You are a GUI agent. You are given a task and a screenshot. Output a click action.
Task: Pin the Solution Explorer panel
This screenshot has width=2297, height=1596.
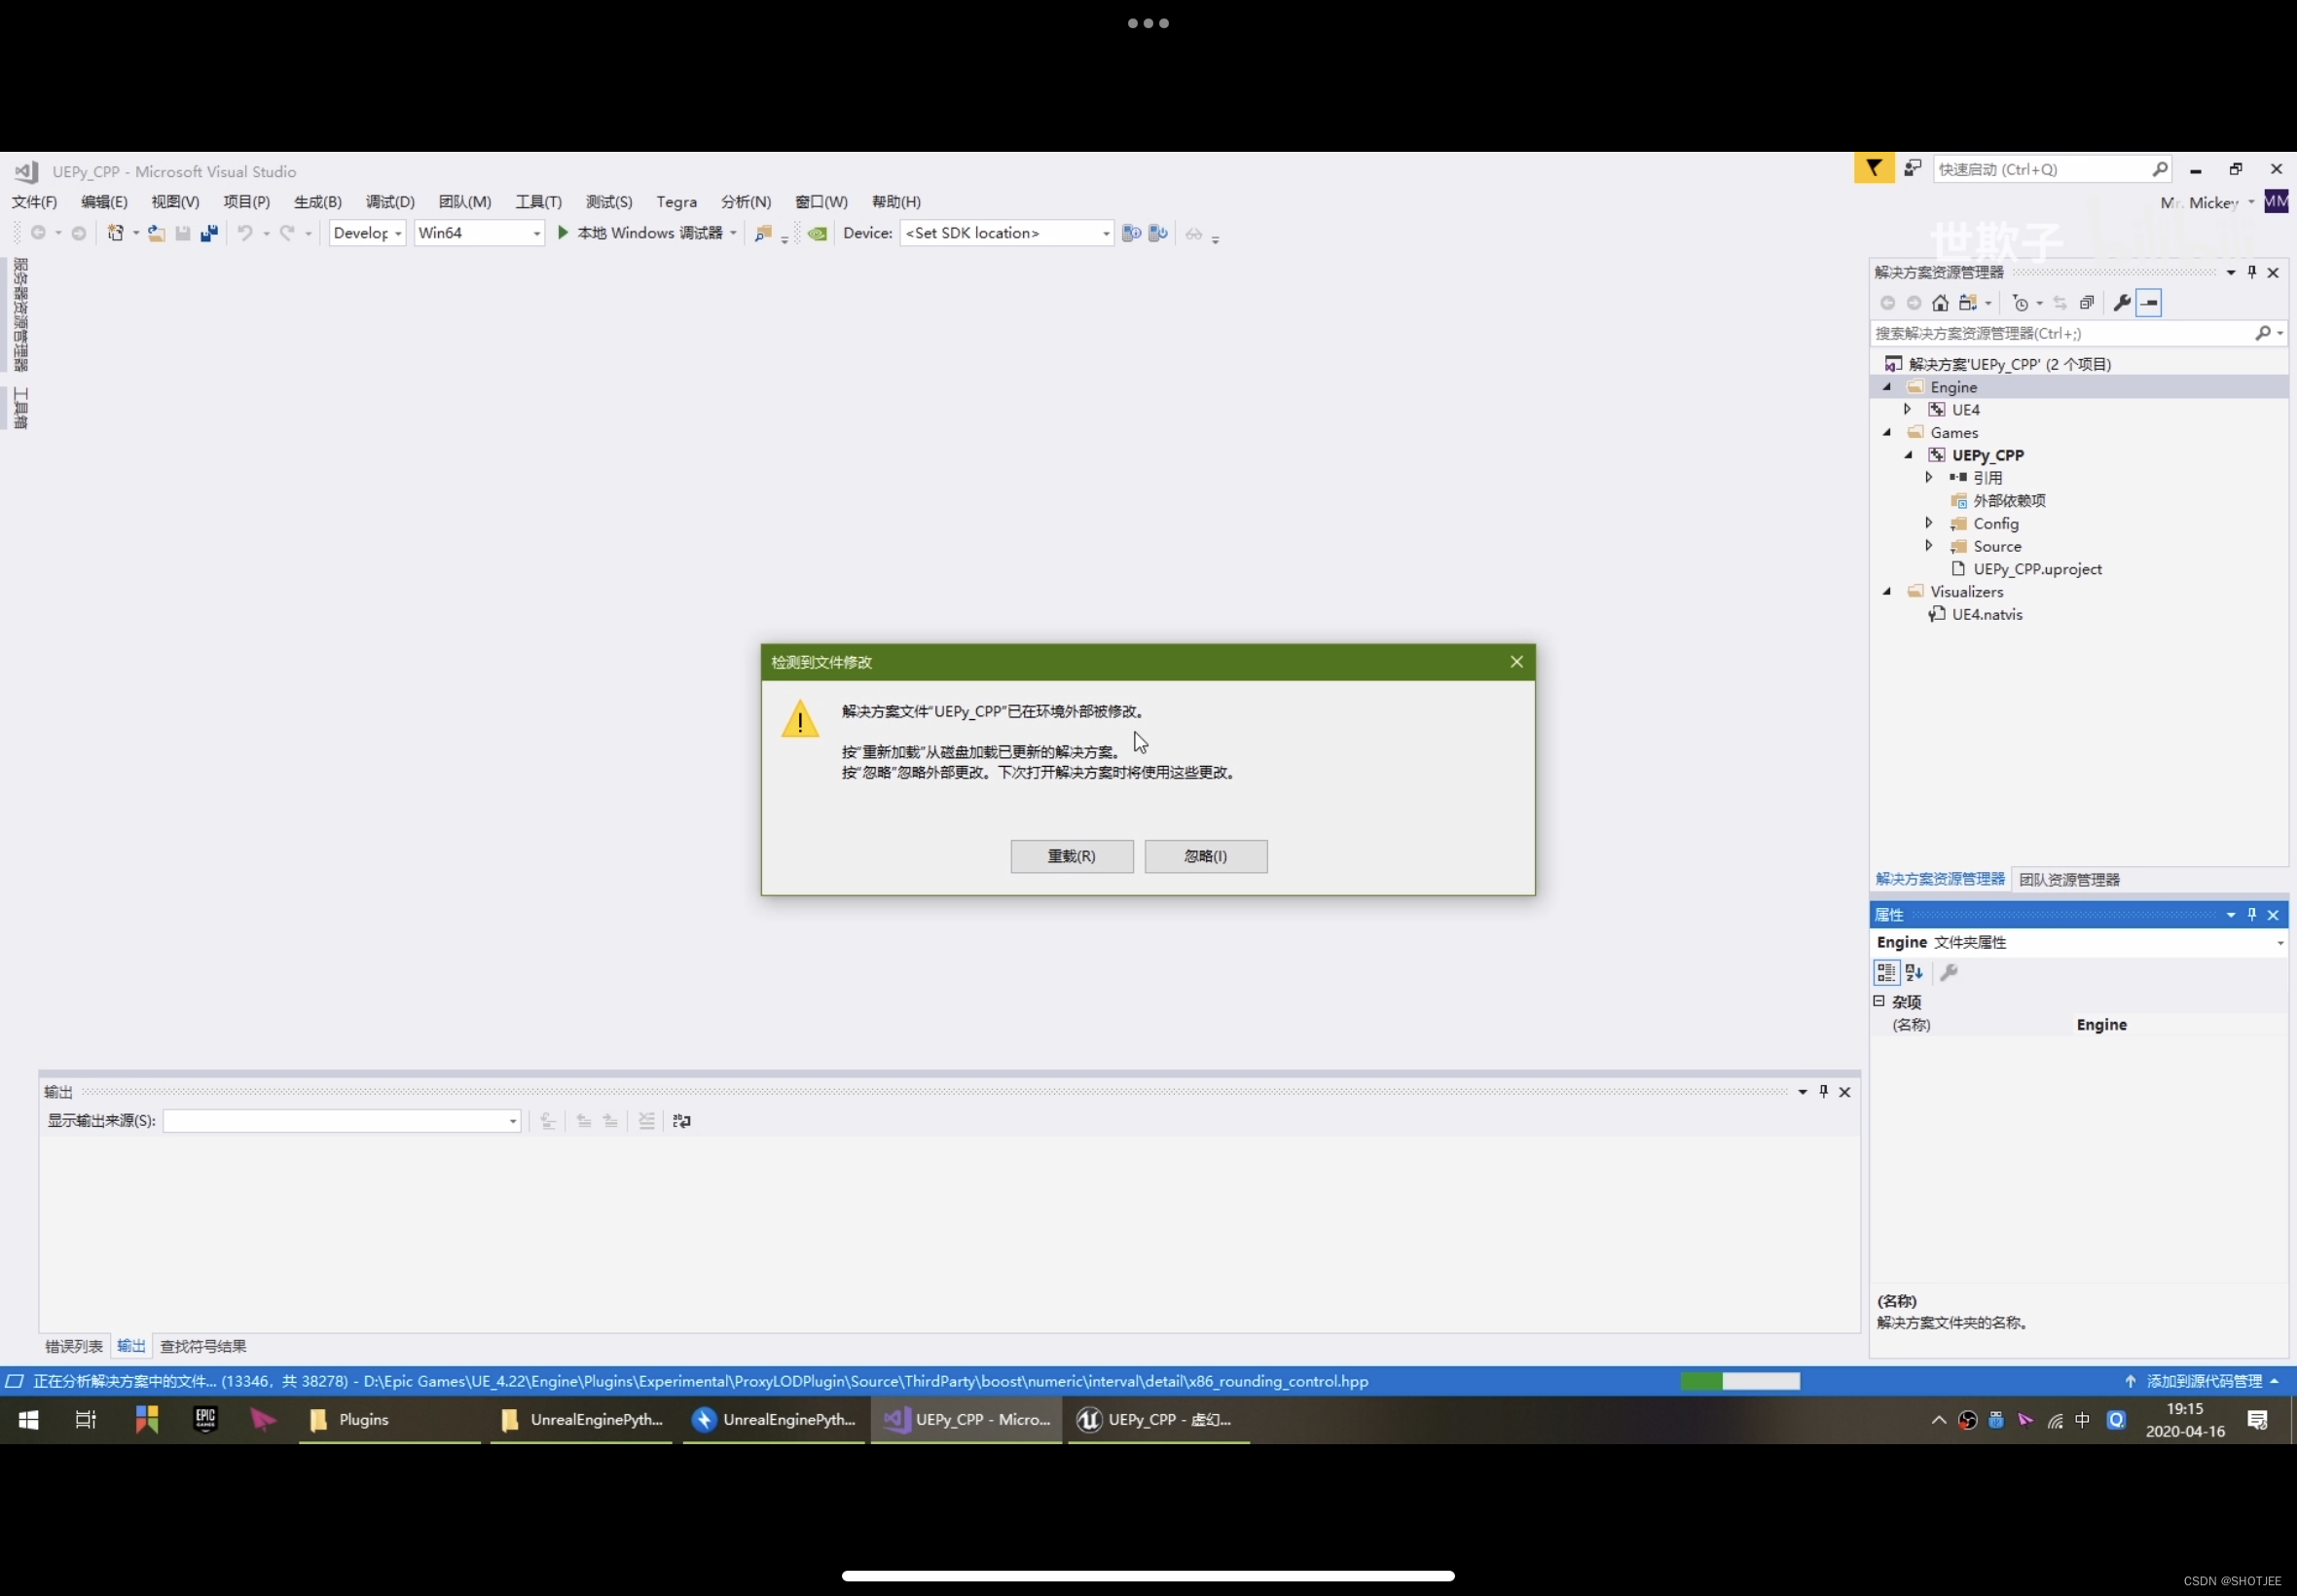click(2251, 272)
